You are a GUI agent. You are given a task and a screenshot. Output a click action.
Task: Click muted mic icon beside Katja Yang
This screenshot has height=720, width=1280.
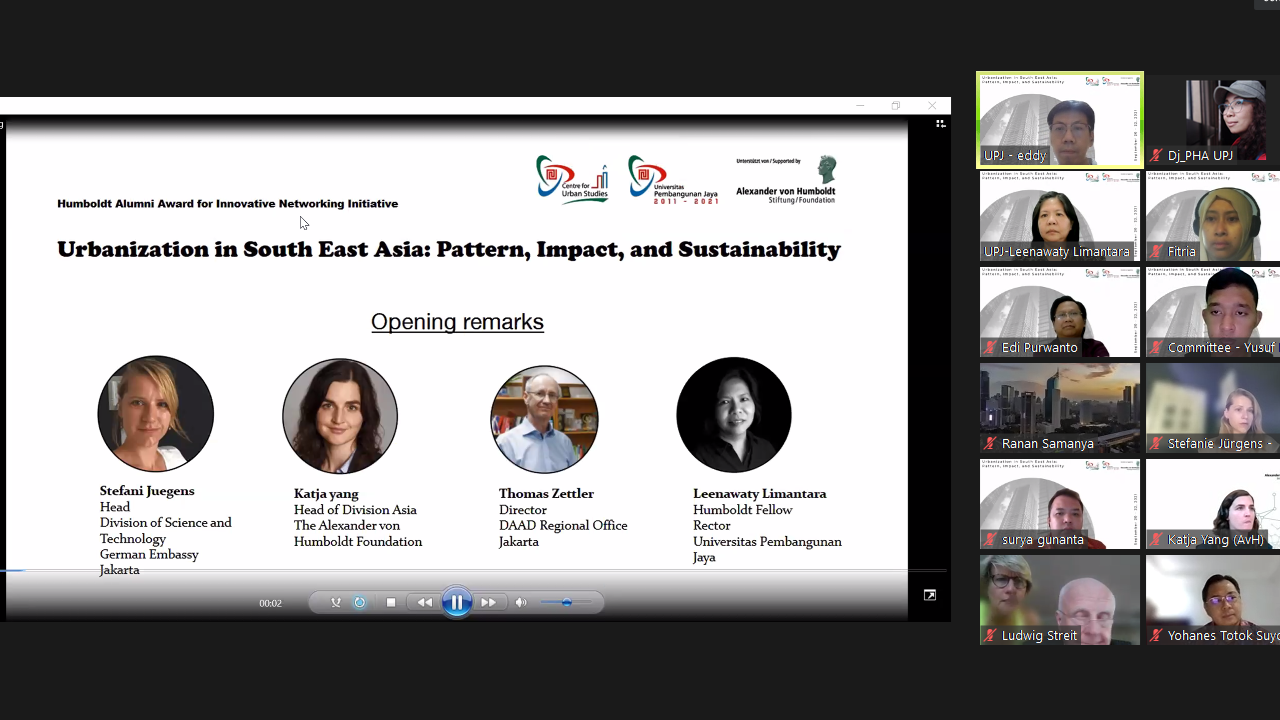click(x=1157, y=540)
